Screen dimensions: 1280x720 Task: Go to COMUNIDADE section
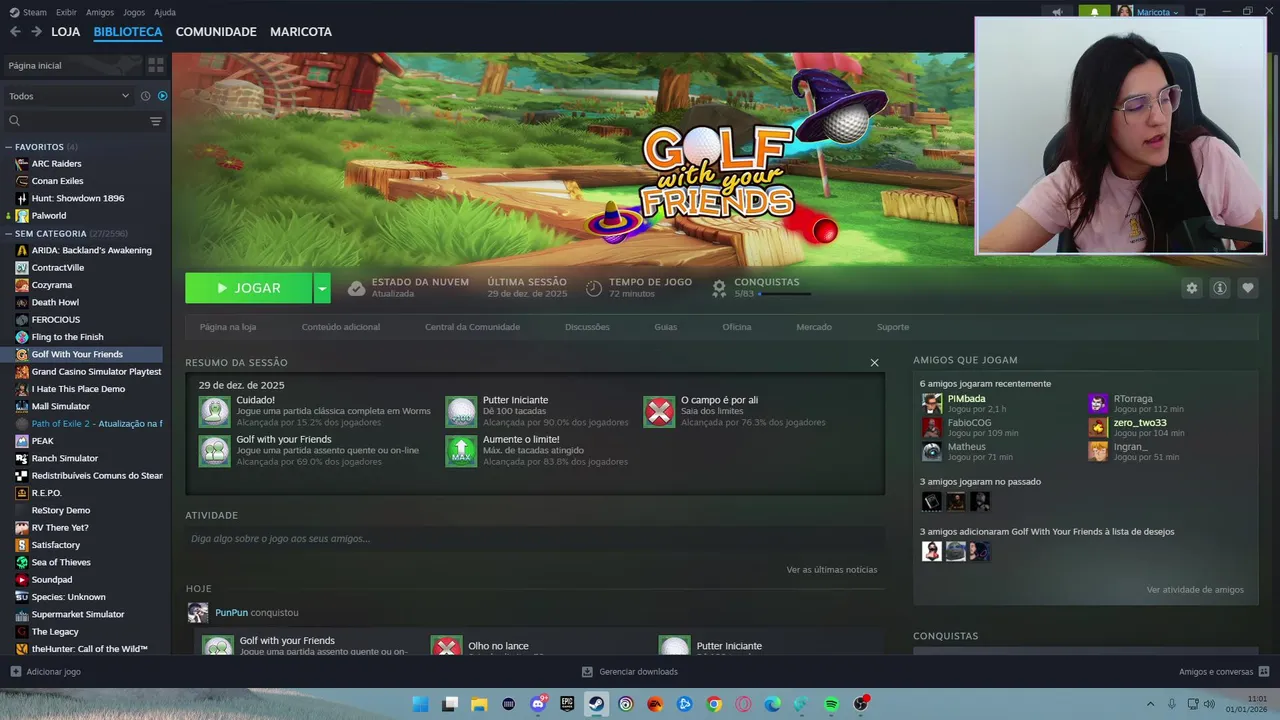(216, 32)
